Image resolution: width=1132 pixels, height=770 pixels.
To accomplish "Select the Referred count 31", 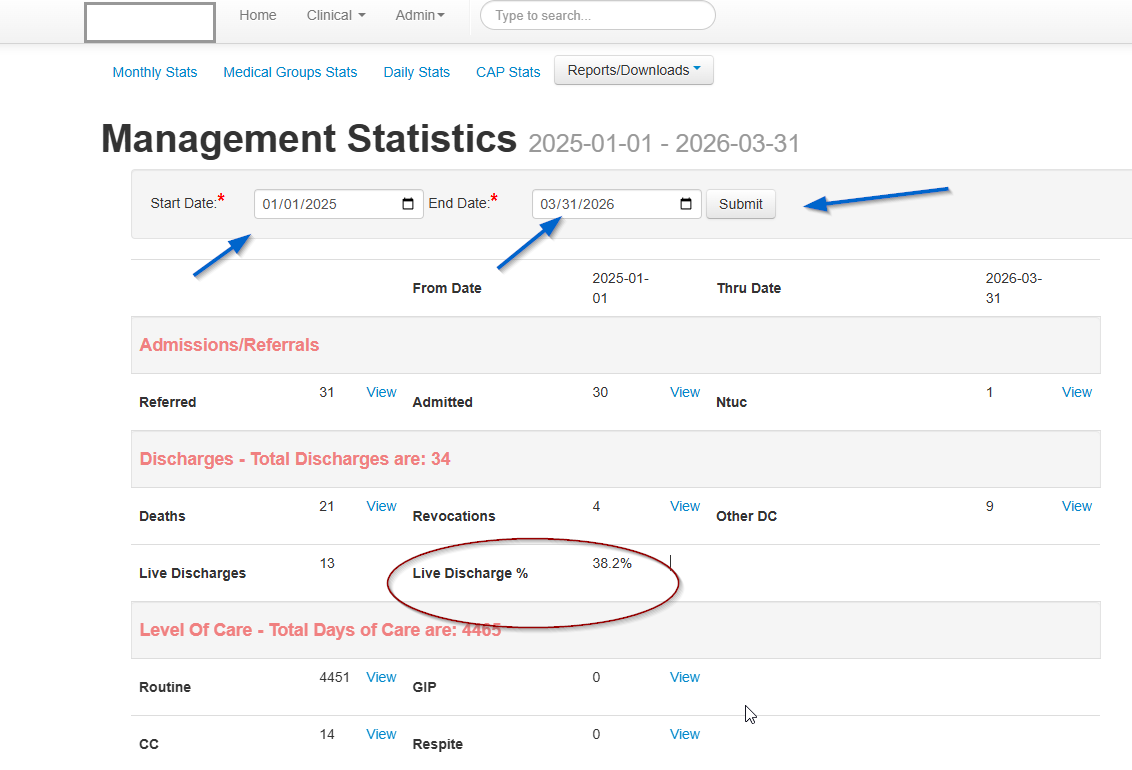I will (327, 393).
